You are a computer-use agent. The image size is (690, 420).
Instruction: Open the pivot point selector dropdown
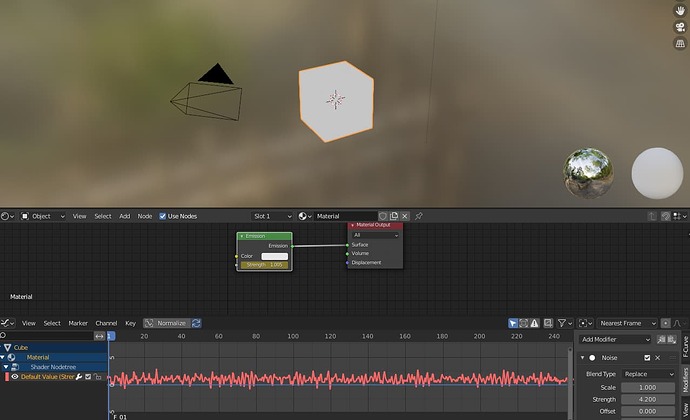(x=585, y=323)
